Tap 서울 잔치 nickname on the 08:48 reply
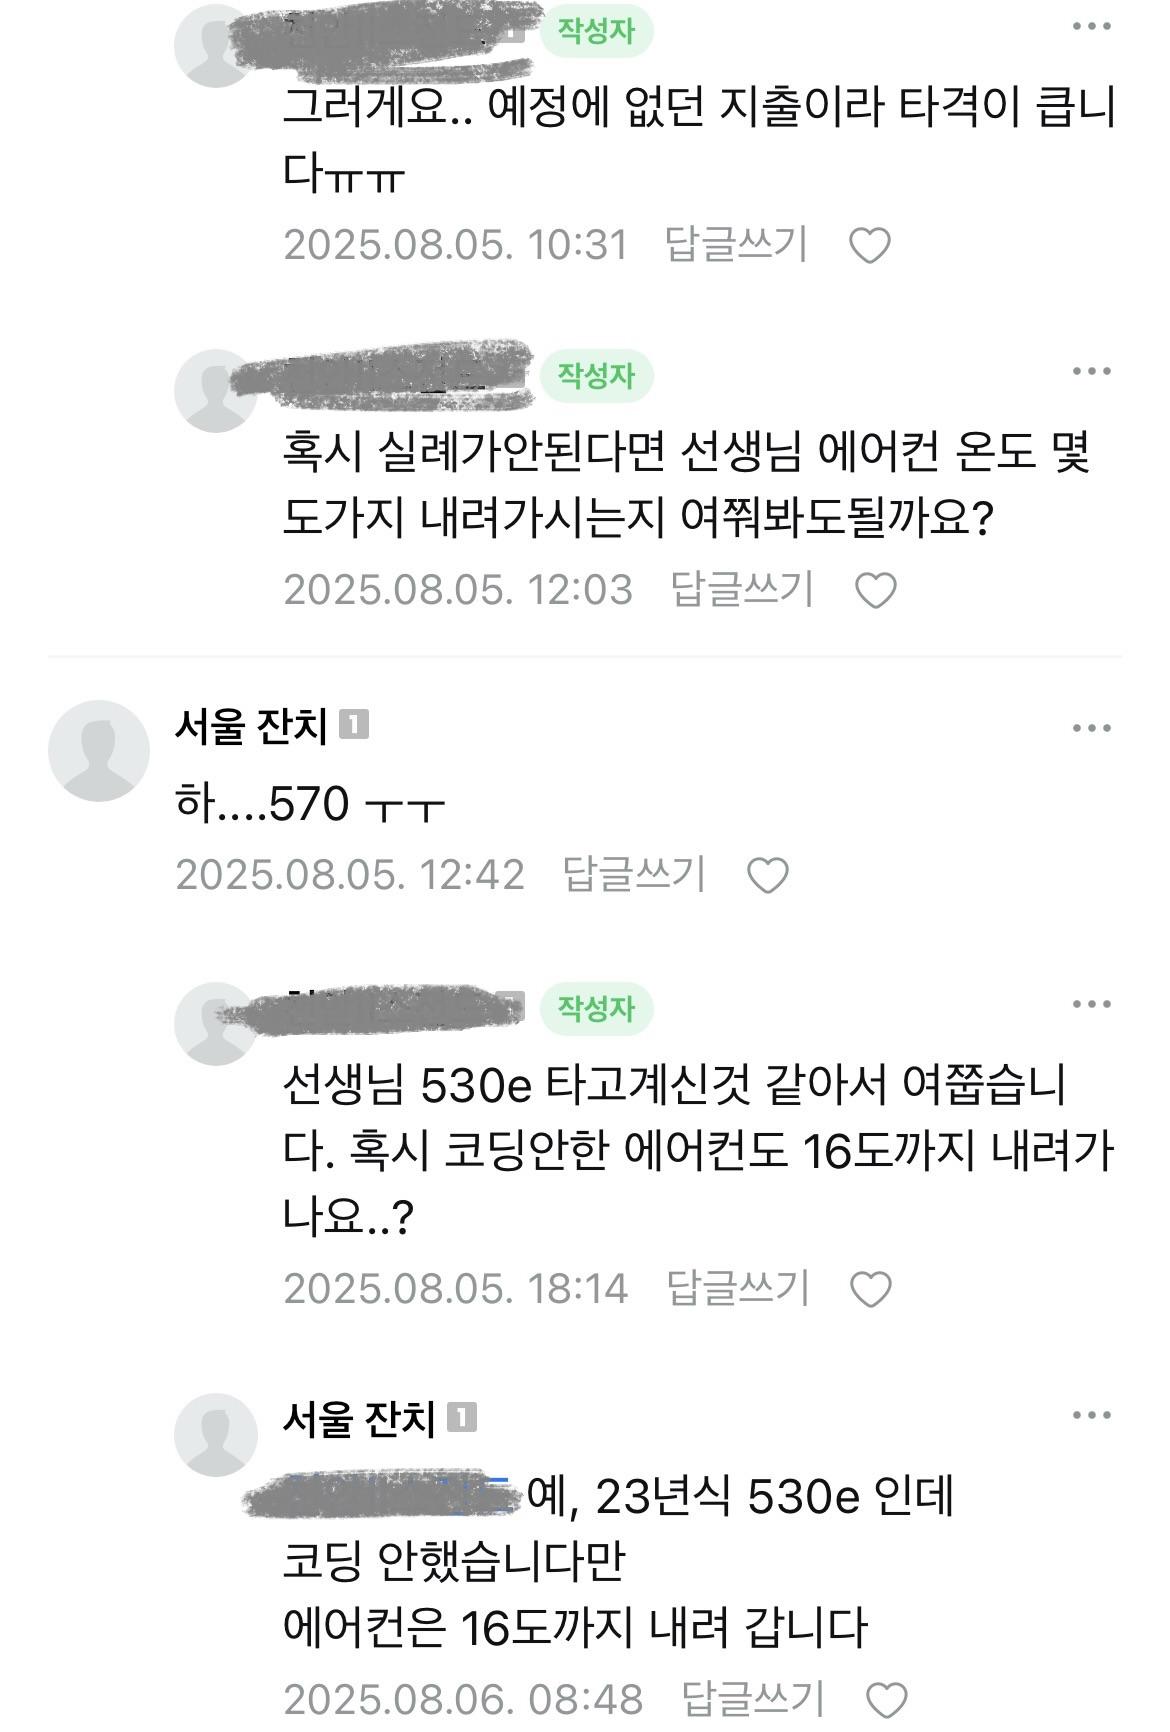The width and height of the screenshot is (1170, 1732). coord(359,1419)
